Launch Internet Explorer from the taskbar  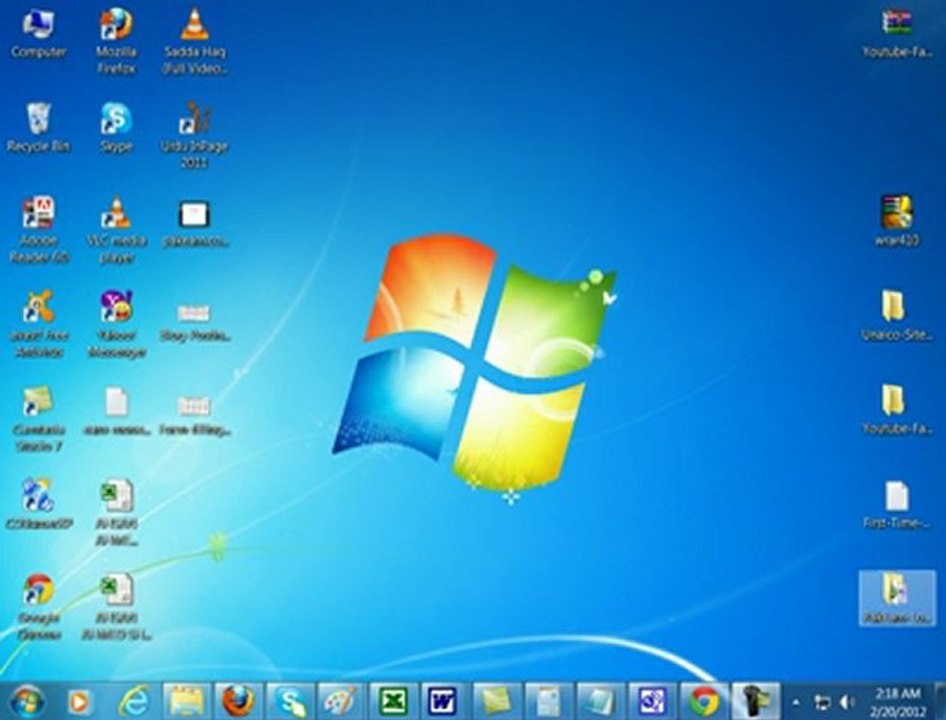coord(134,702)
